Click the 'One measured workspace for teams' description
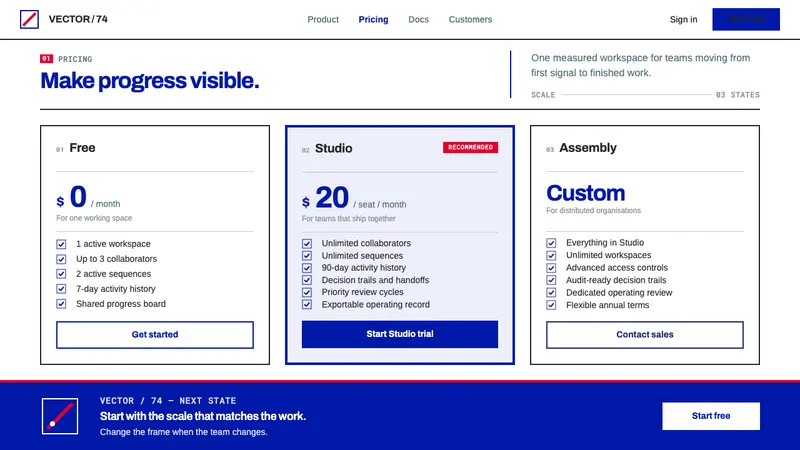This screenshot has width=800, height=450. [x=640, y=65]
